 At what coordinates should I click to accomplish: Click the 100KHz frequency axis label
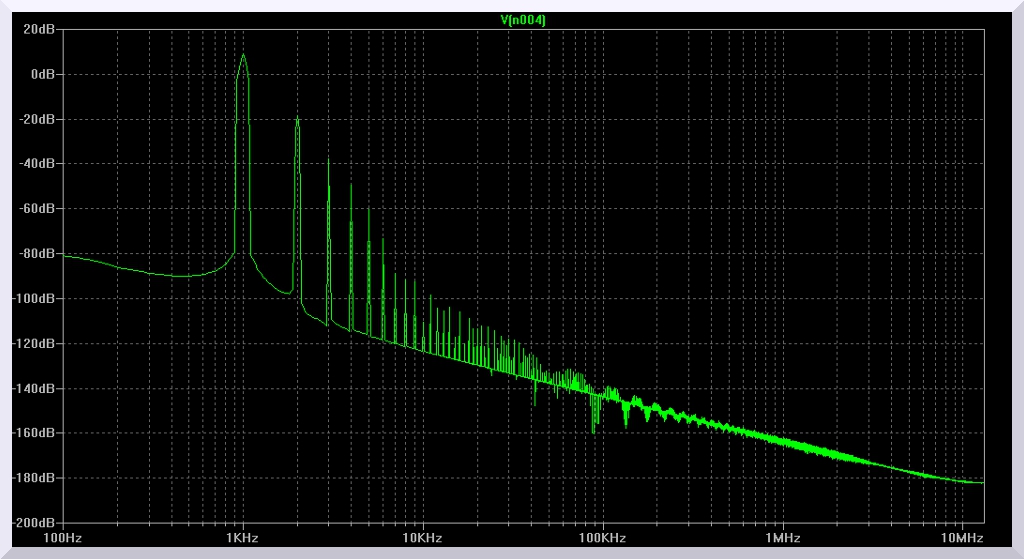coord(602,537)
